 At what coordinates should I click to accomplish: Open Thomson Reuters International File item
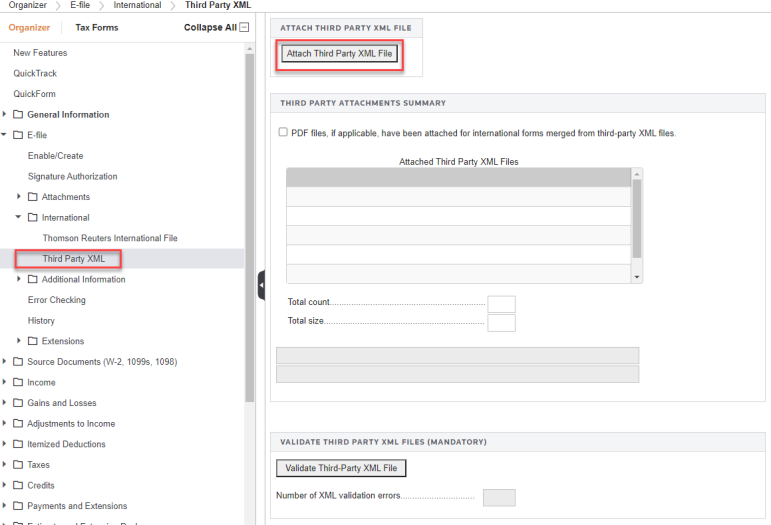[x=109, y=238]
